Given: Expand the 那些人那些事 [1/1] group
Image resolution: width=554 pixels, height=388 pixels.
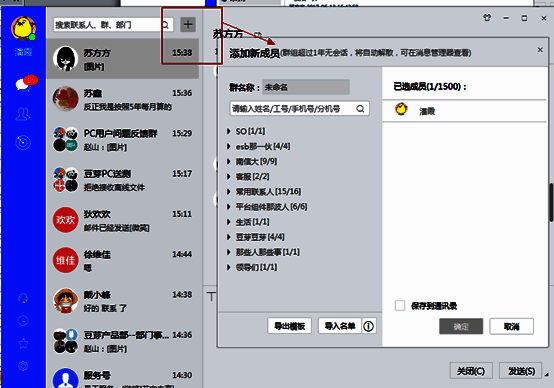Looking at the screenshot, I should coord(229,252).
